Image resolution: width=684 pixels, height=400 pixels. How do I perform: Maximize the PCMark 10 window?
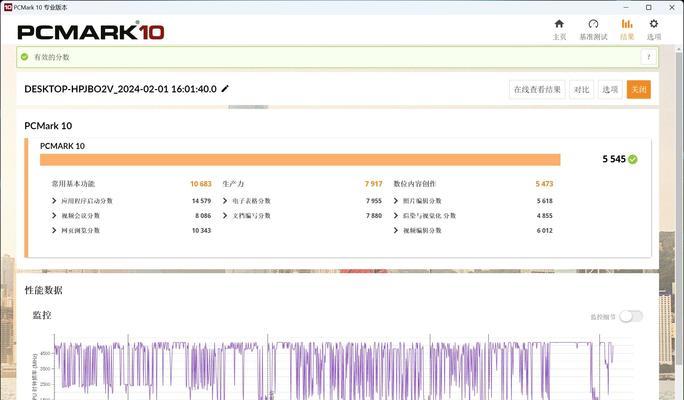[649, 7]
